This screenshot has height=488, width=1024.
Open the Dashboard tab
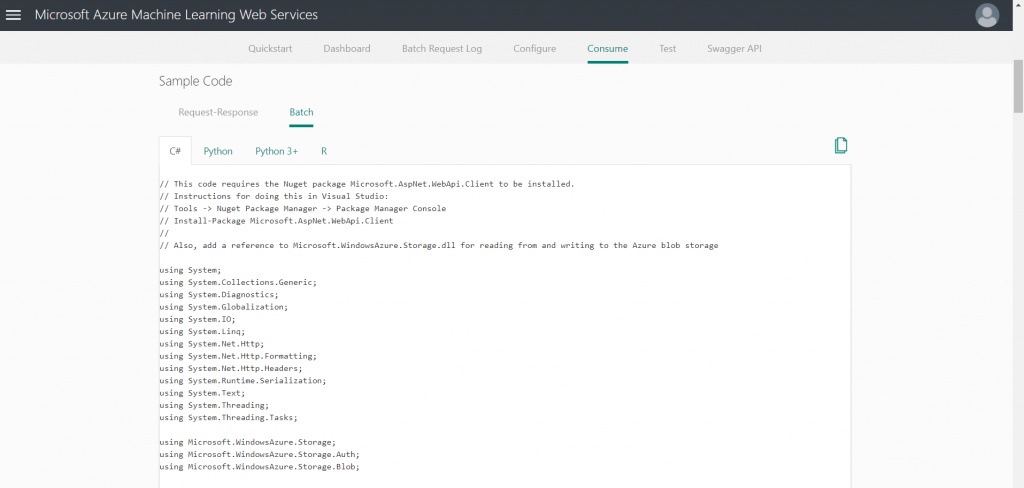point(347,49)
